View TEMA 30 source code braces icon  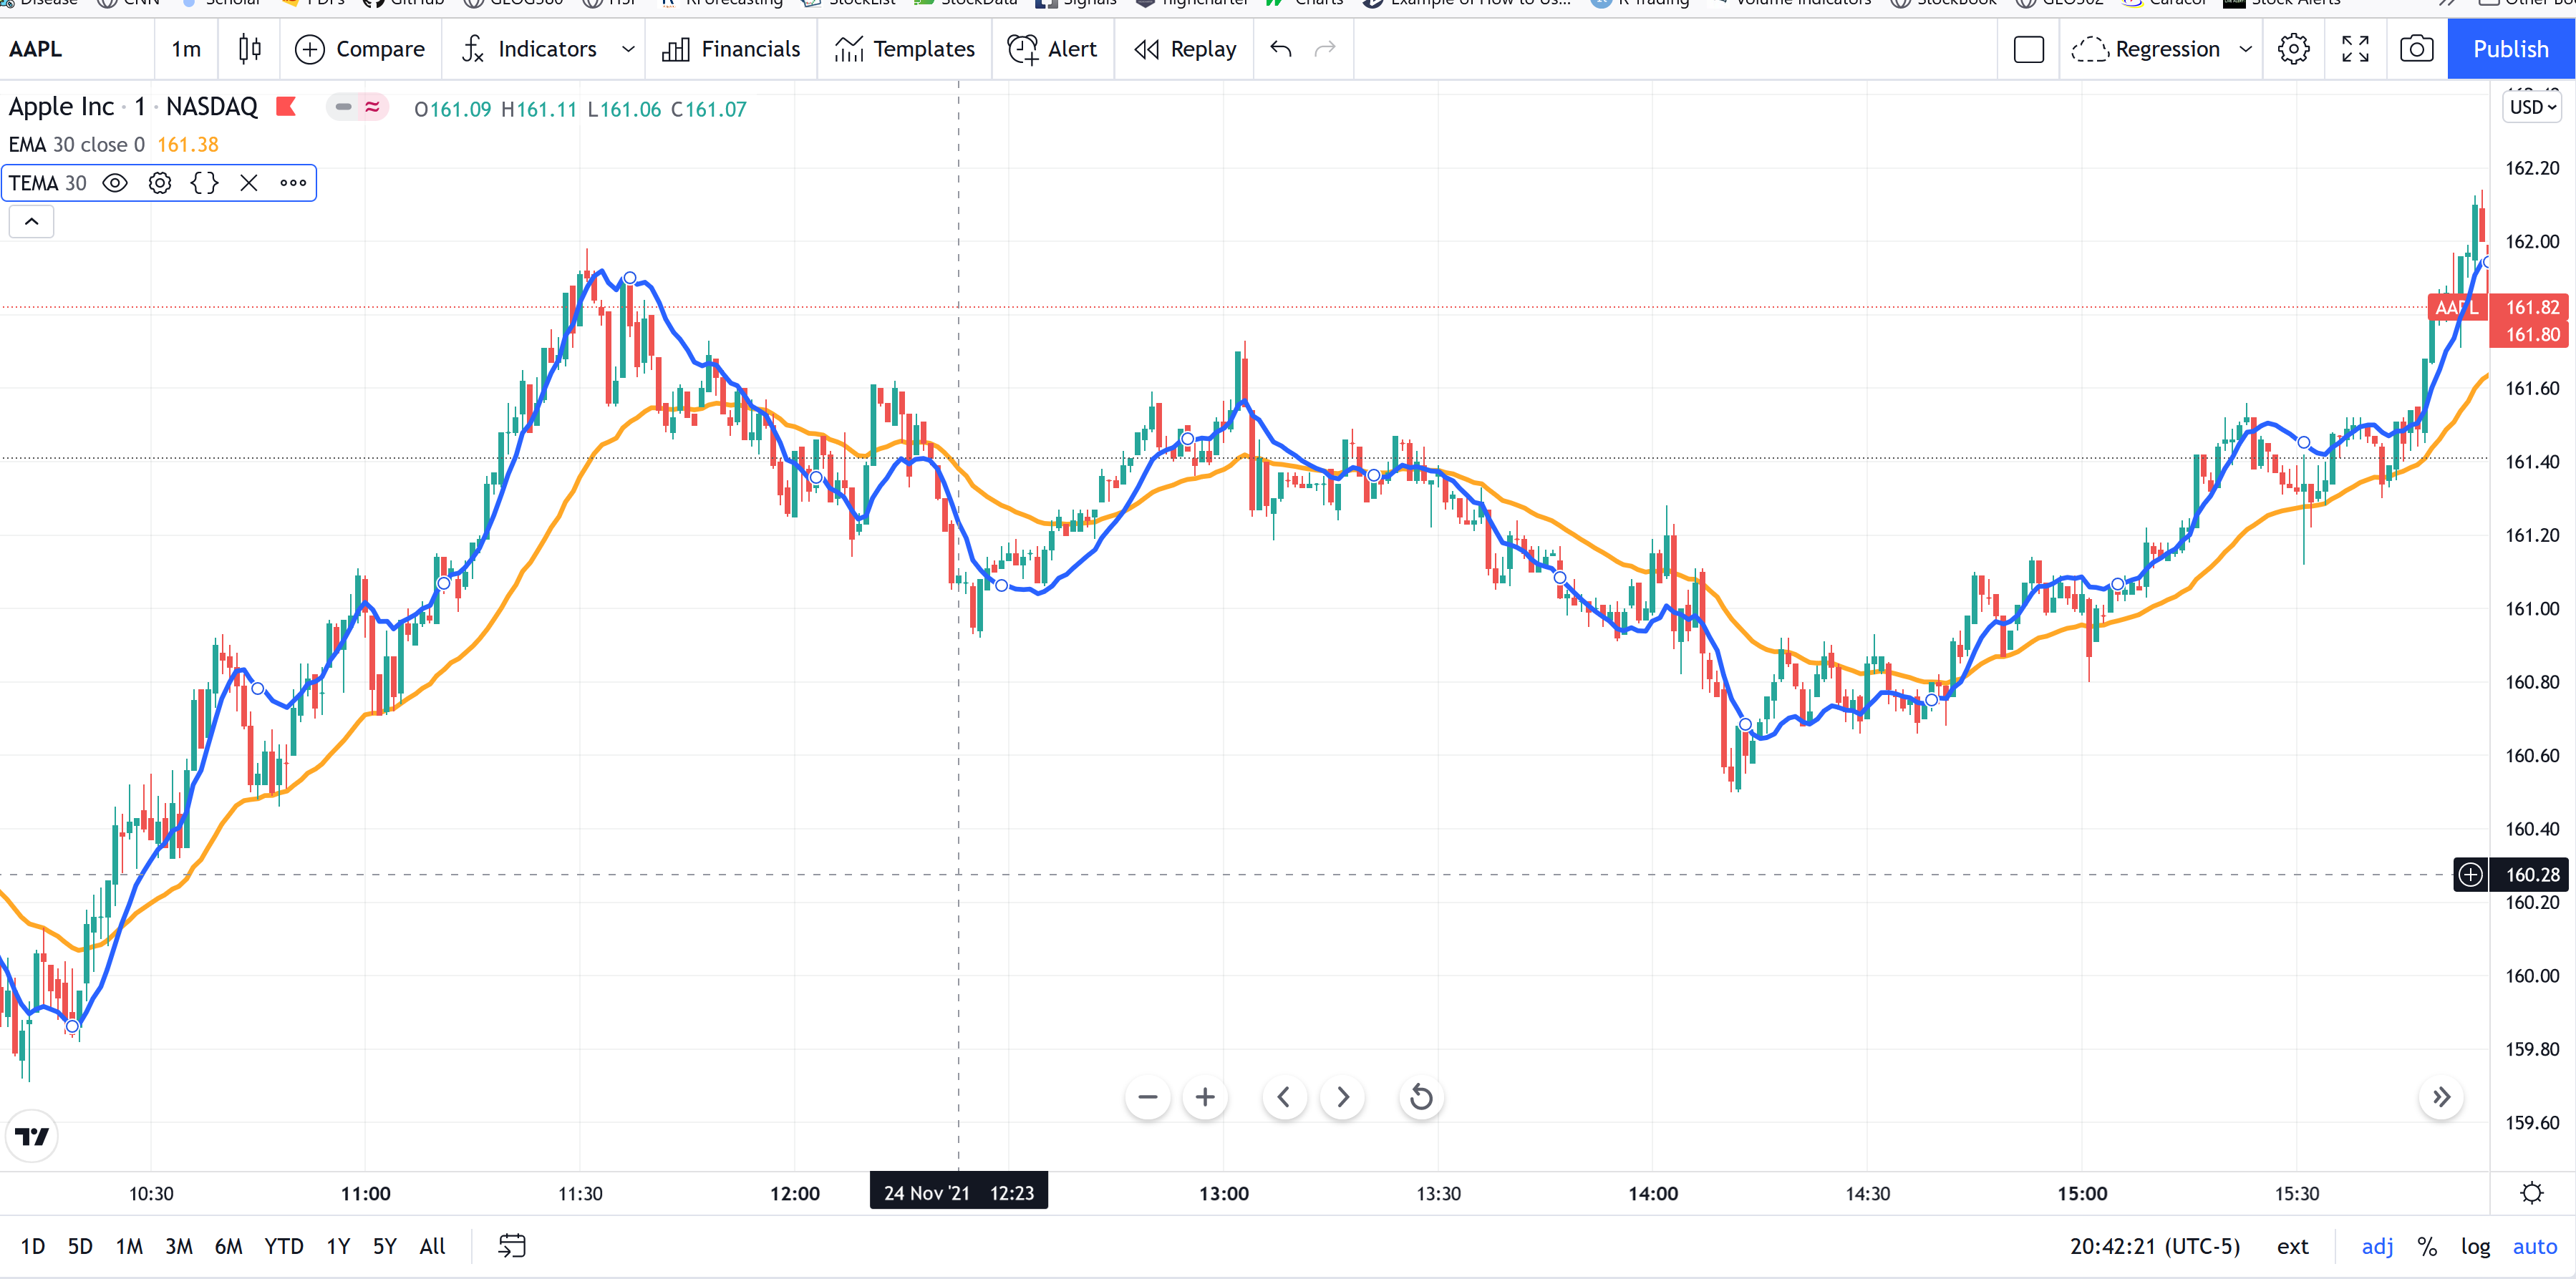204,183
